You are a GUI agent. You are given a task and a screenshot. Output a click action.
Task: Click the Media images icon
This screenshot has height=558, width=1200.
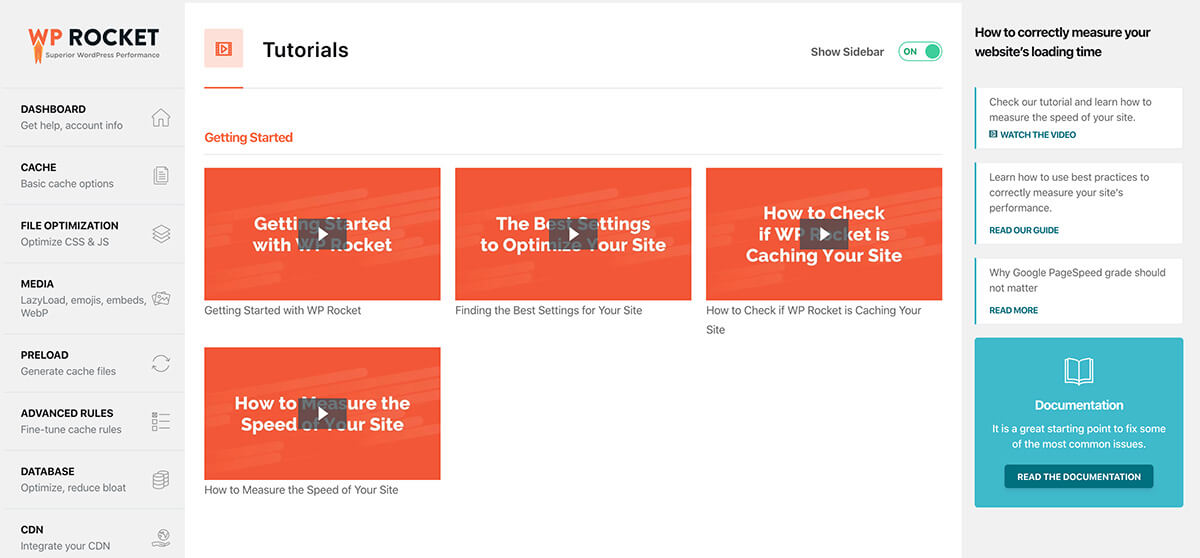[160, 298]
